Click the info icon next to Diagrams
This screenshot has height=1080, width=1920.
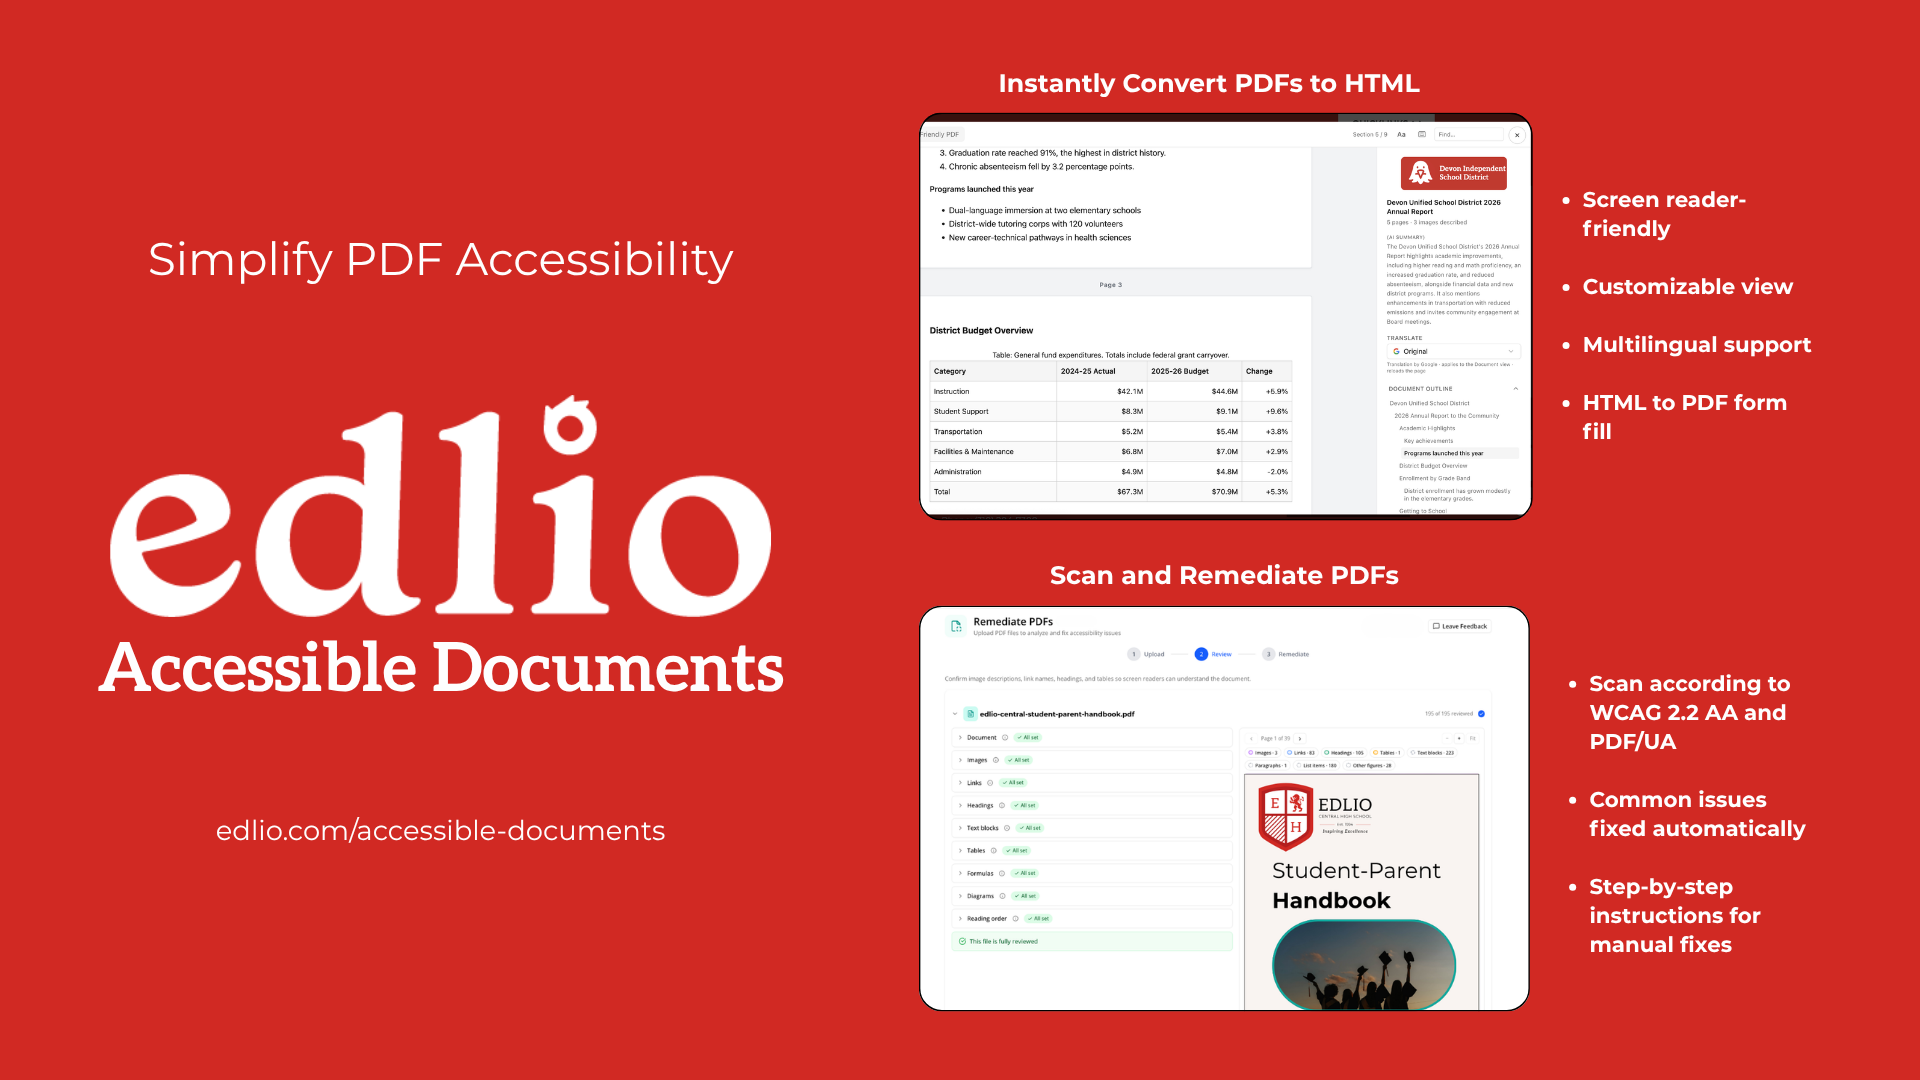pos(1002,896)
